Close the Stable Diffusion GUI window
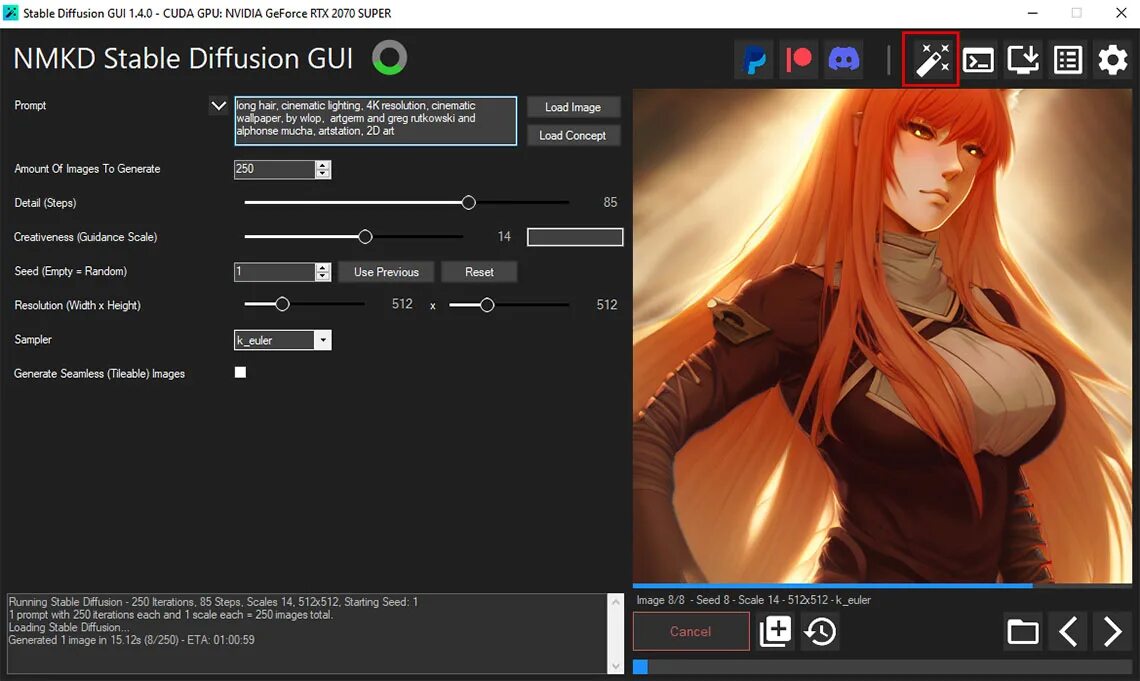The width and height of the screenshot is (1140, 681). coord(1121,13)
